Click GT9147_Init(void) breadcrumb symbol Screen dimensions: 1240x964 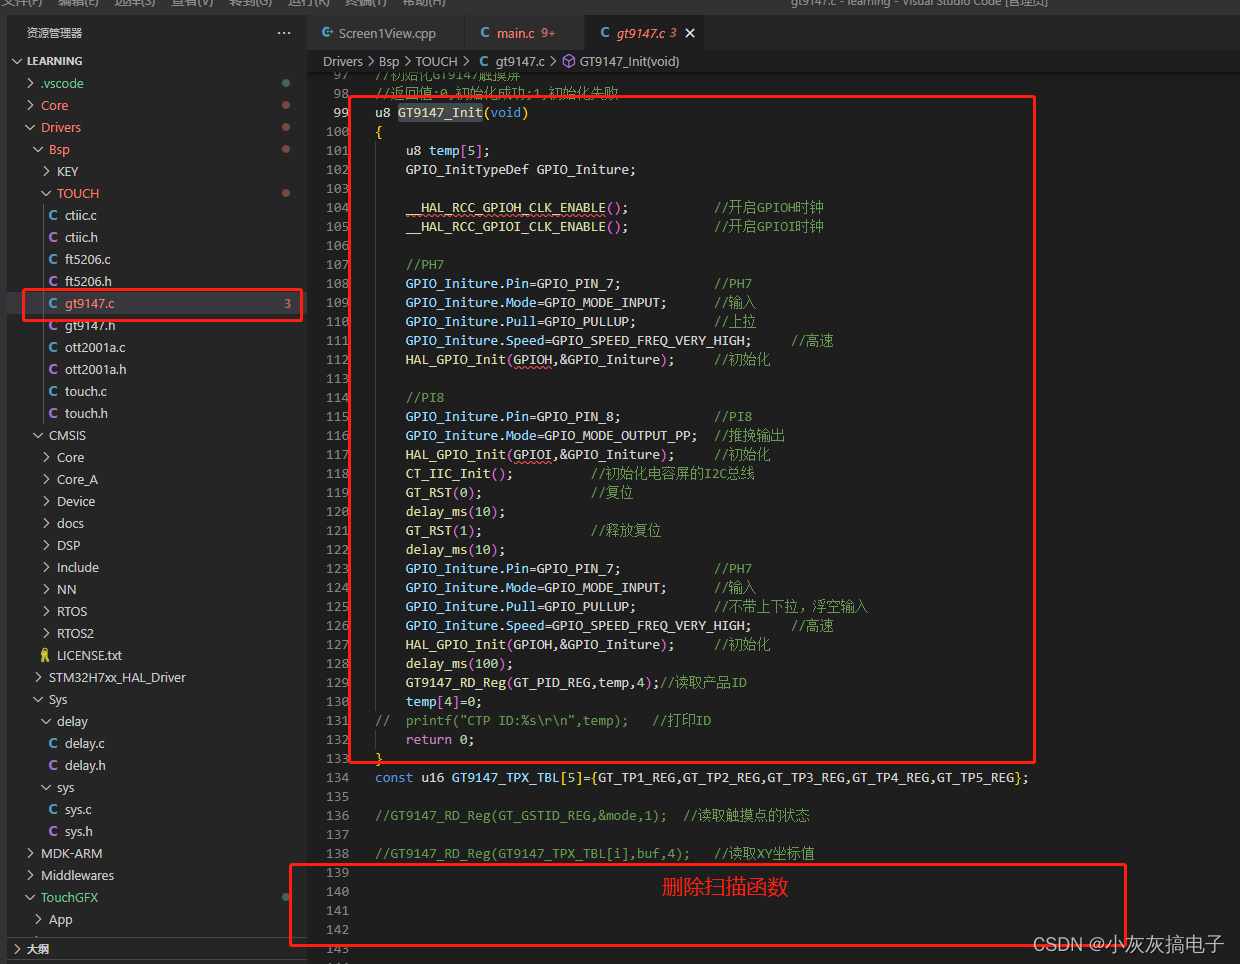pos(629,61)
